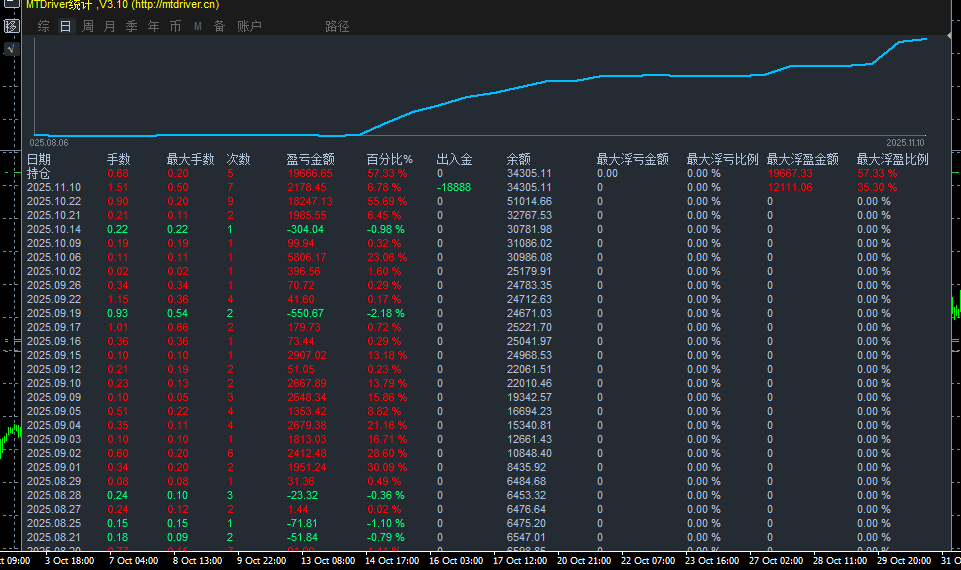Screen dimensions: 961x570
Task: Open the 周 weekly statistics tab
Action: pyautogui.click(x=88, y=27)
